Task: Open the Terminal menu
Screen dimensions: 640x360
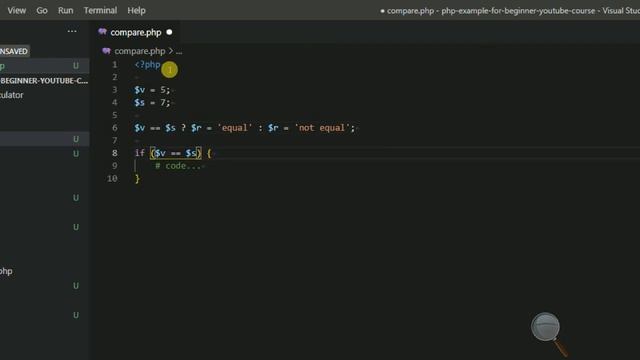Action: (x=100, y=10)
